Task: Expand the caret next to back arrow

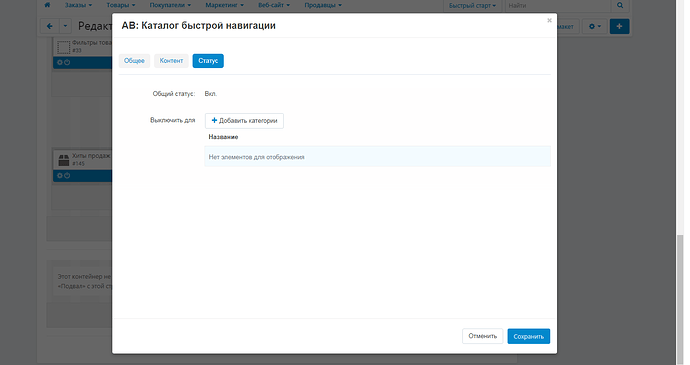Action: 65,26
